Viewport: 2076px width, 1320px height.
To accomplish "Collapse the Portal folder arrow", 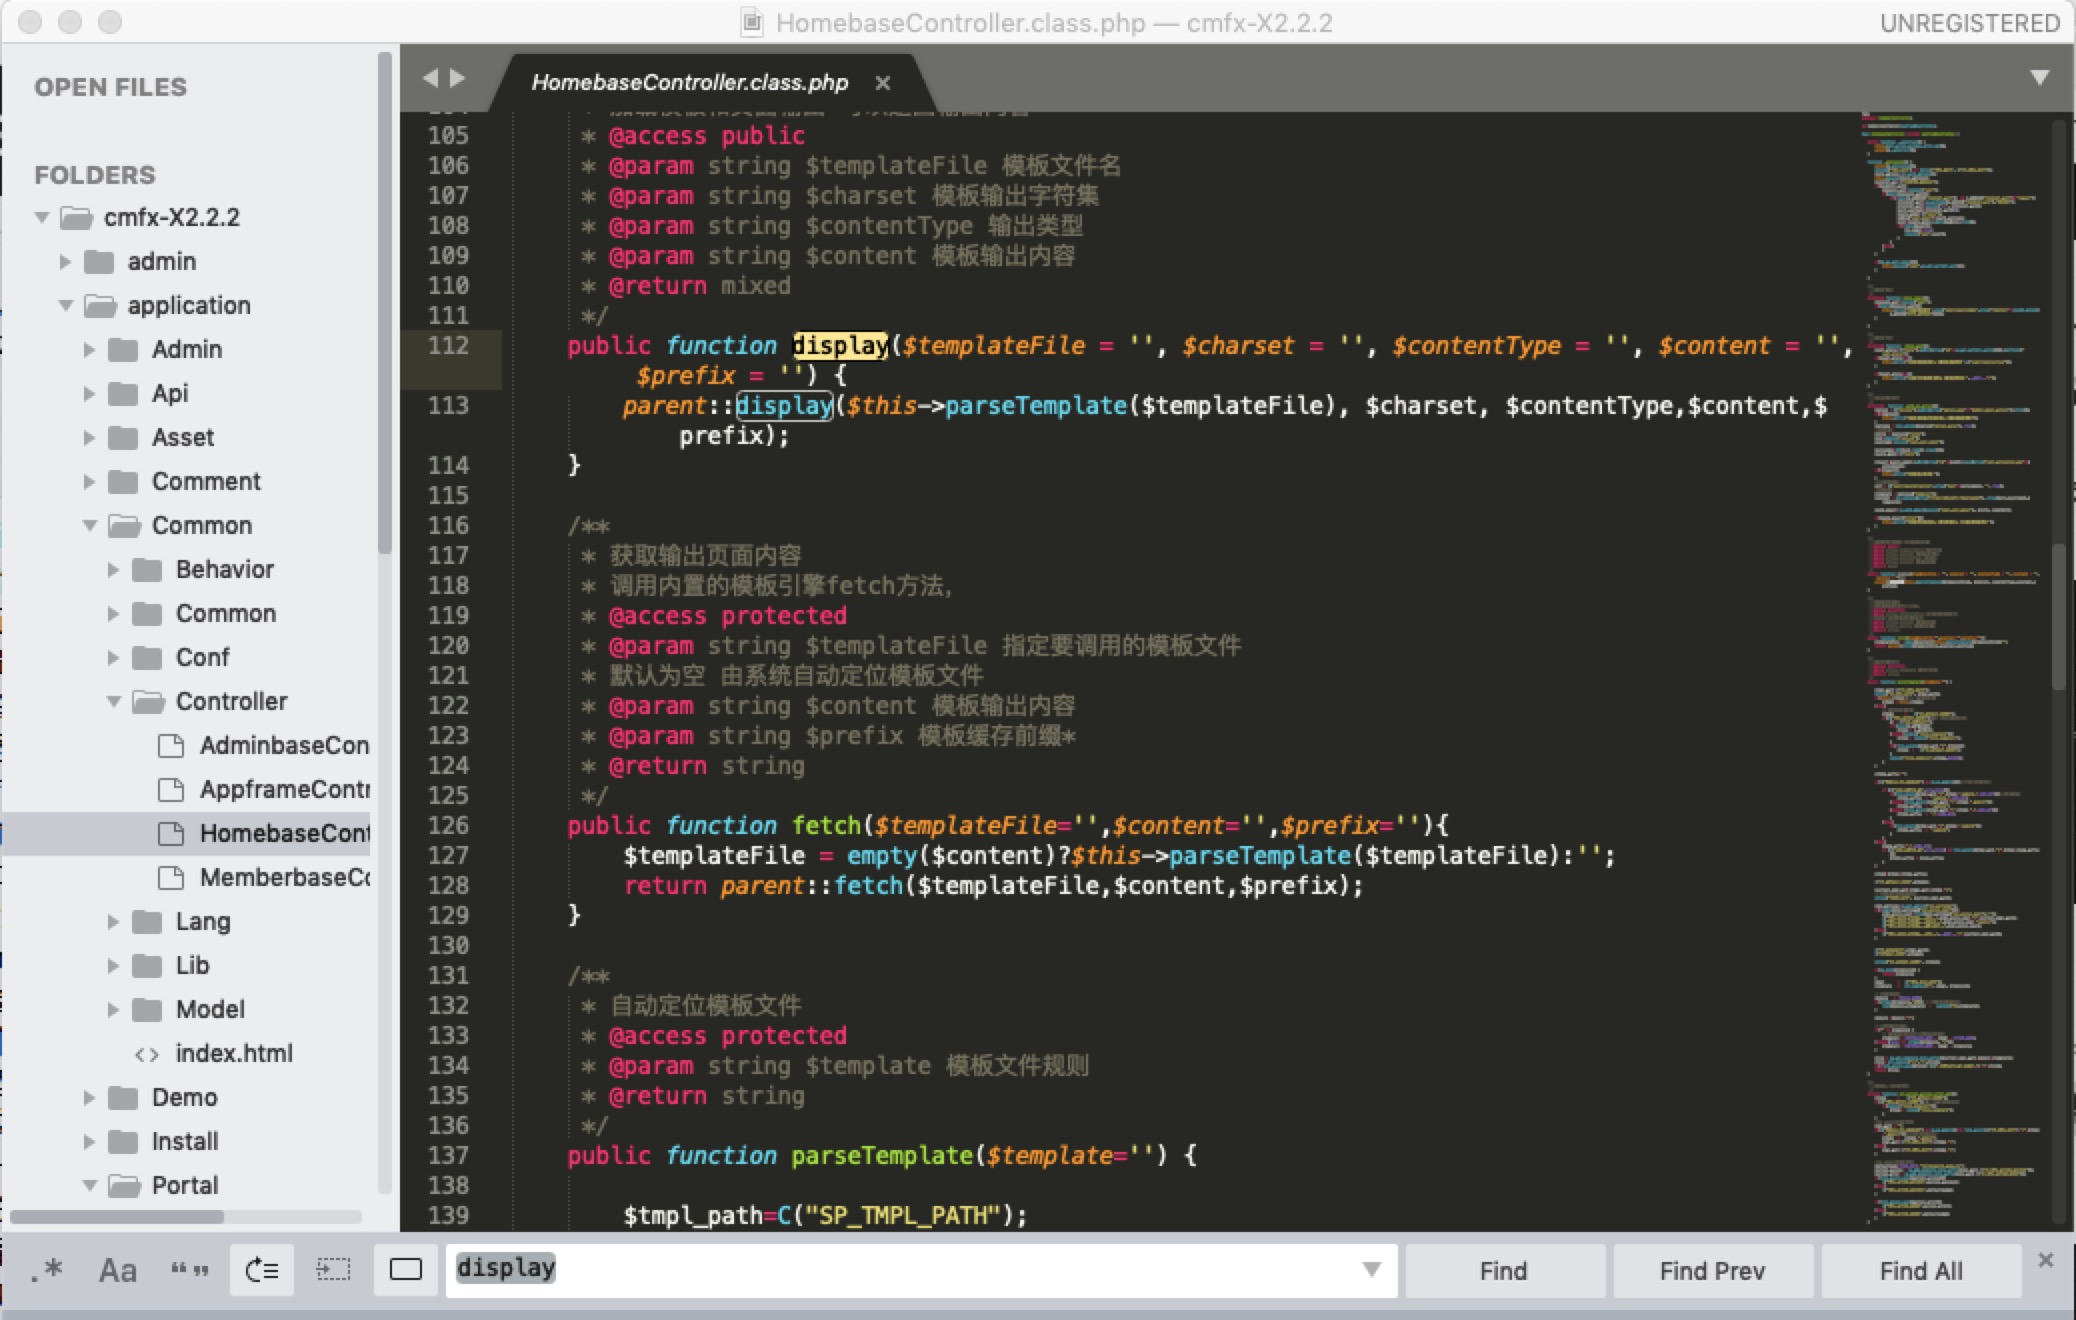I will pyautogui.click(x=90, y=1185).
